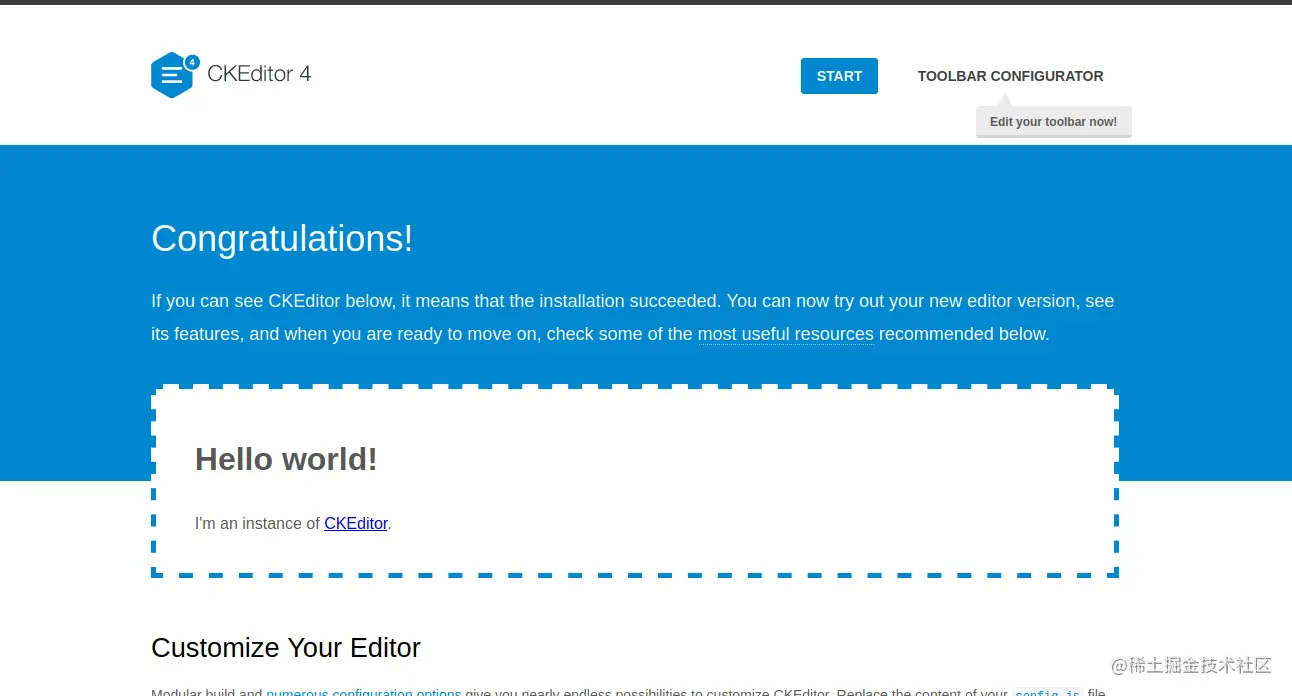
Task: Click the 'Edit your toolbar now!' tooltip
Action: coord(1053,122)
